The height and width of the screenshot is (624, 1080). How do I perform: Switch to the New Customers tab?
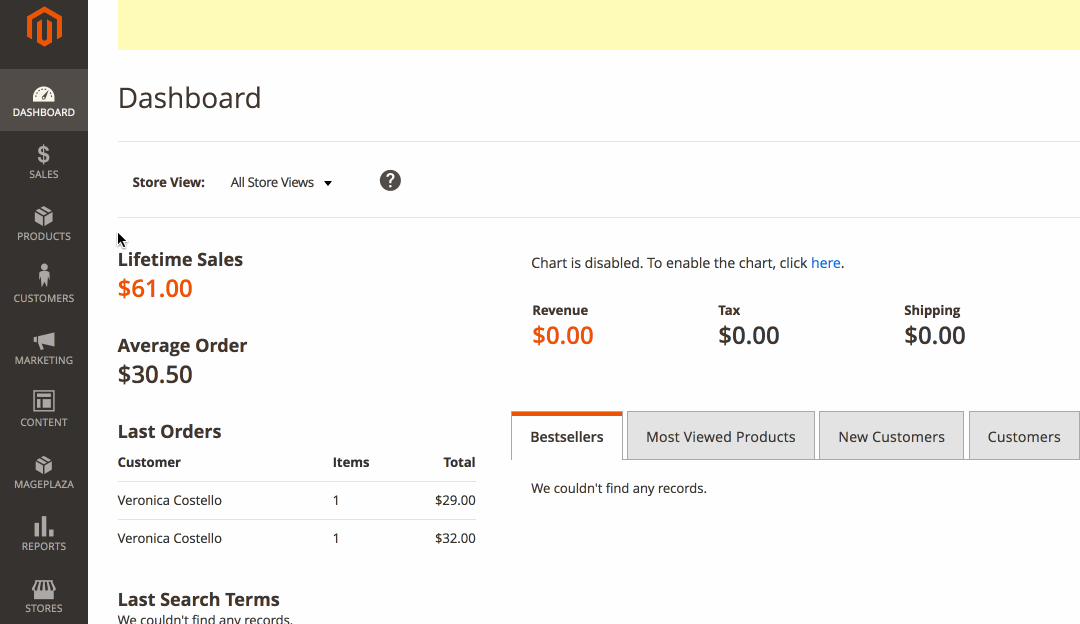[891, 437]
